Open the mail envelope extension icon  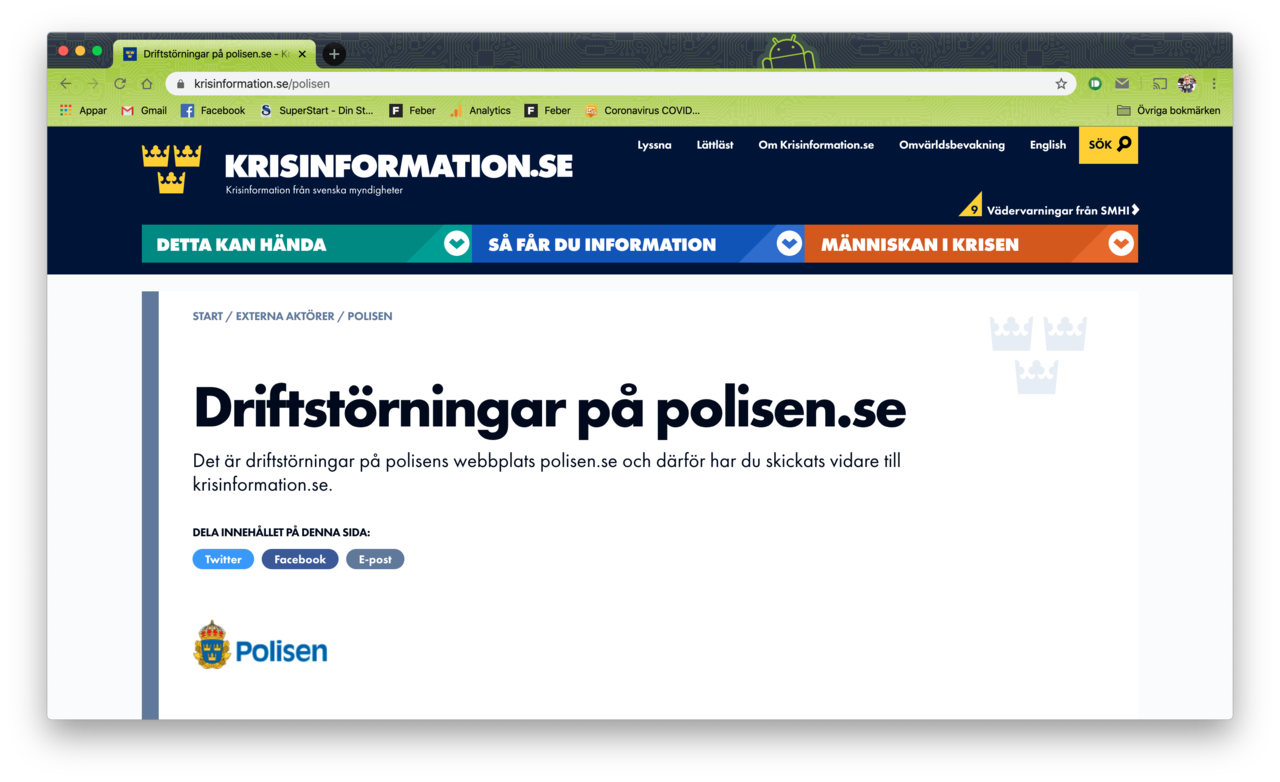(x=1122, y=84)
